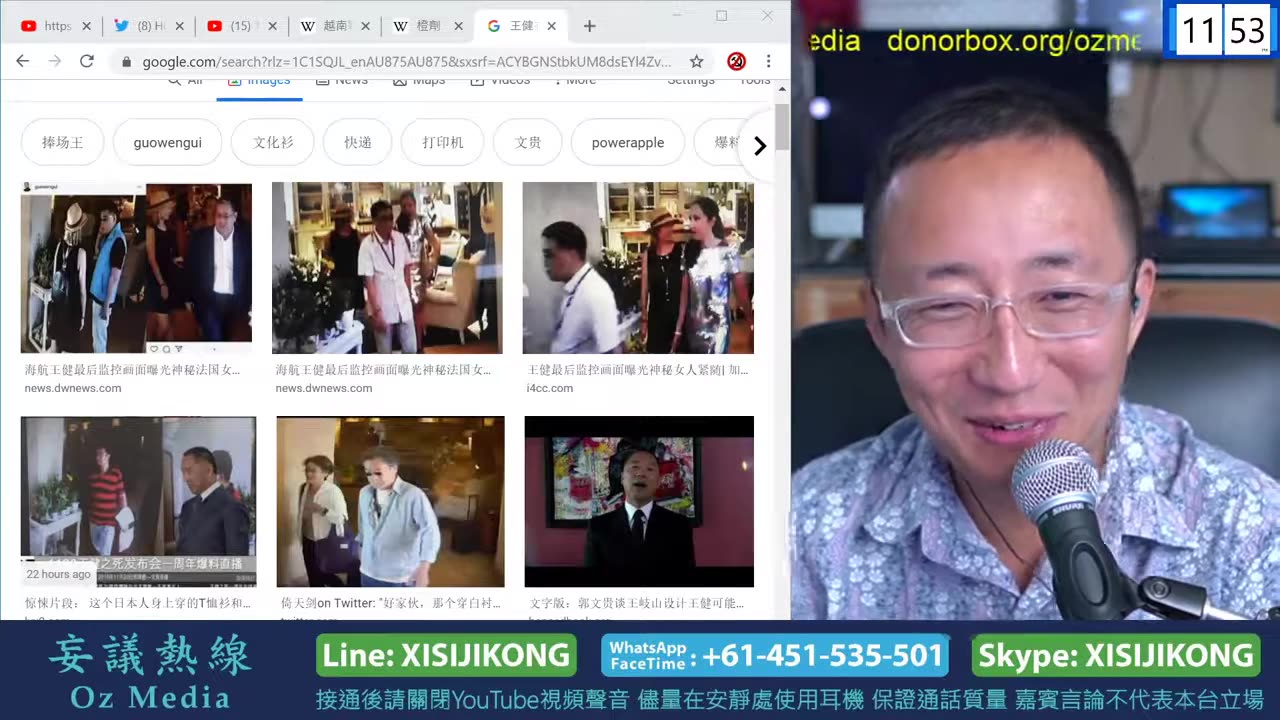Filter results by the 文化衫 chip
Viewport: 1280px width, 720px height.
click(x=273, y=142)
